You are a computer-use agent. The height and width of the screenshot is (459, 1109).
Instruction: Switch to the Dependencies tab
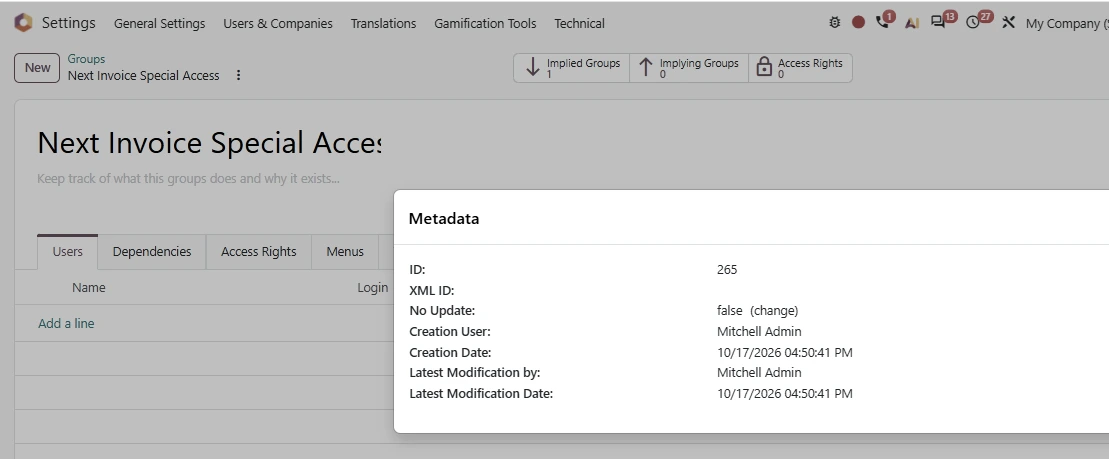click(152, 252)
